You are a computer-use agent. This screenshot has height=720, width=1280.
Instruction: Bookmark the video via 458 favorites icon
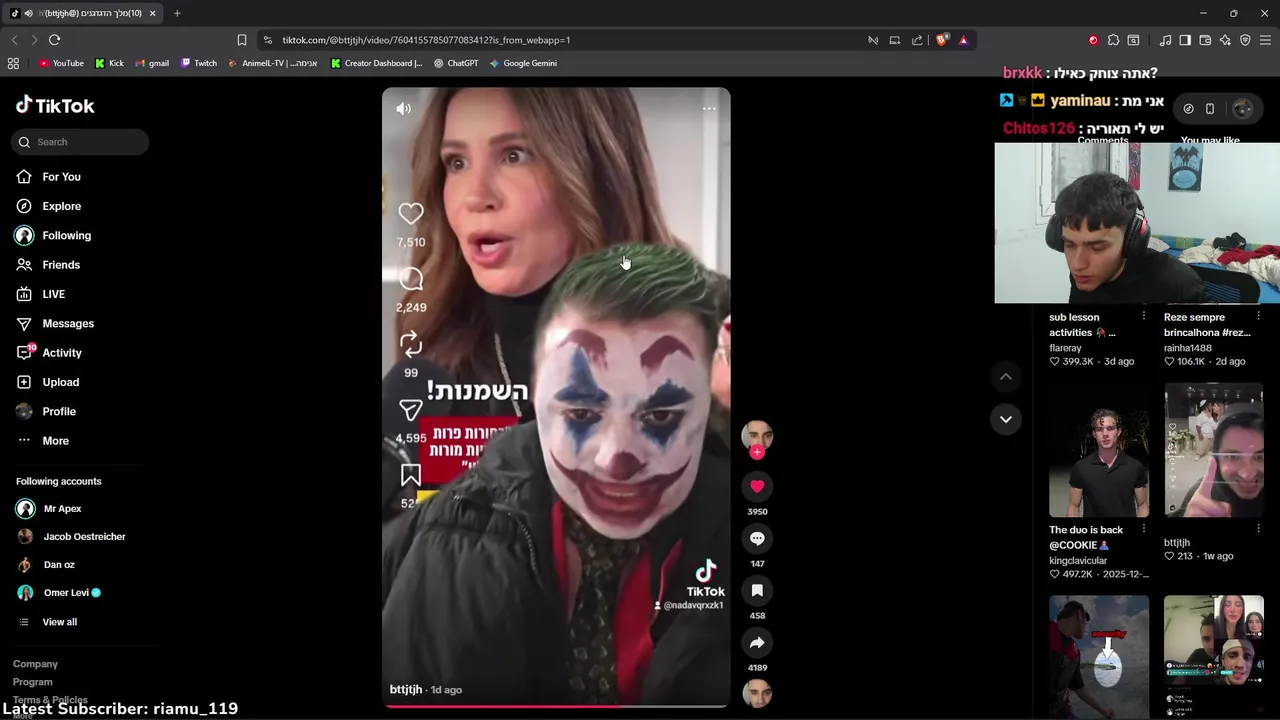757,590
